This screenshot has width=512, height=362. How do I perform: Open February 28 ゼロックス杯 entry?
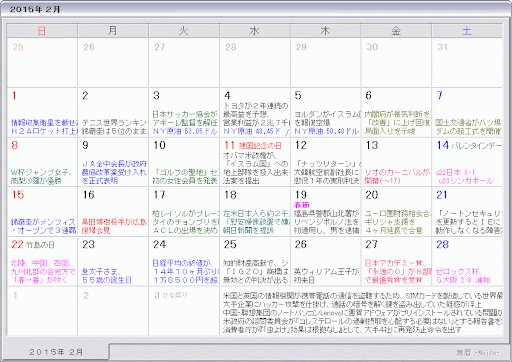tap(463, 276)
